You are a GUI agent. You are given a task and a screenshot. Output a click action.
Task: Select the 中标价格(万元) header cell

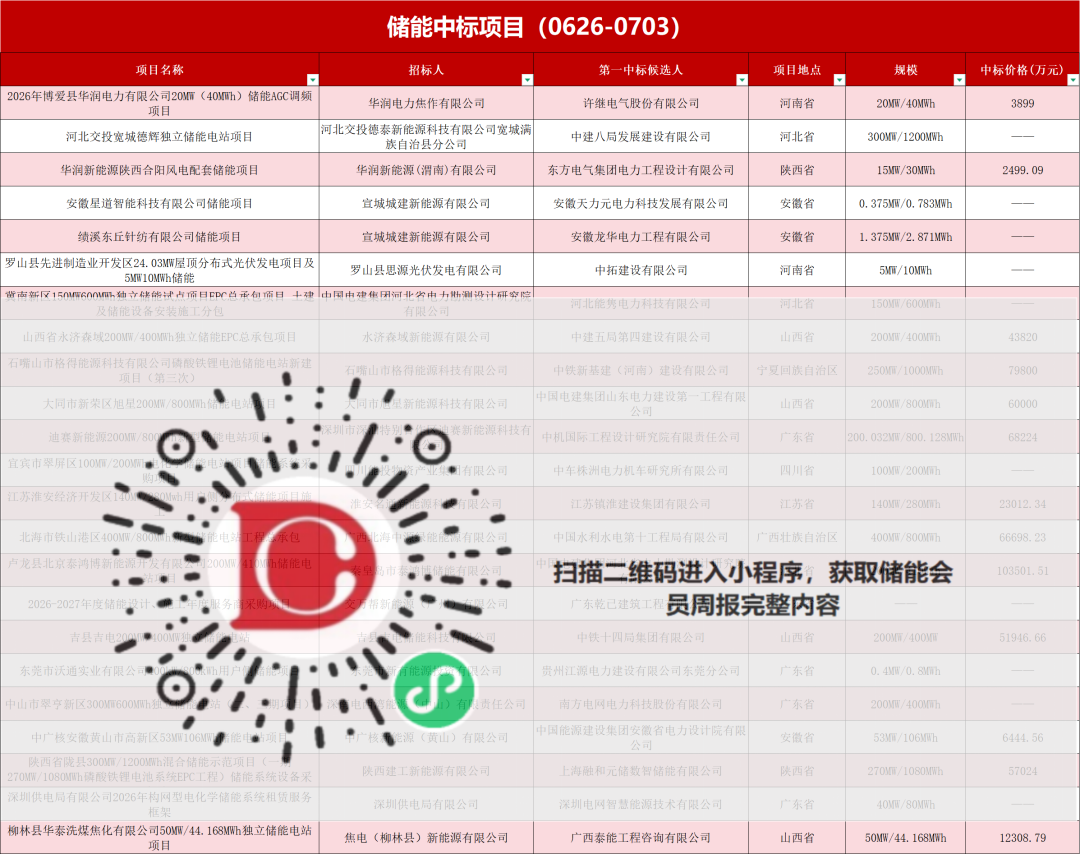1022,70
